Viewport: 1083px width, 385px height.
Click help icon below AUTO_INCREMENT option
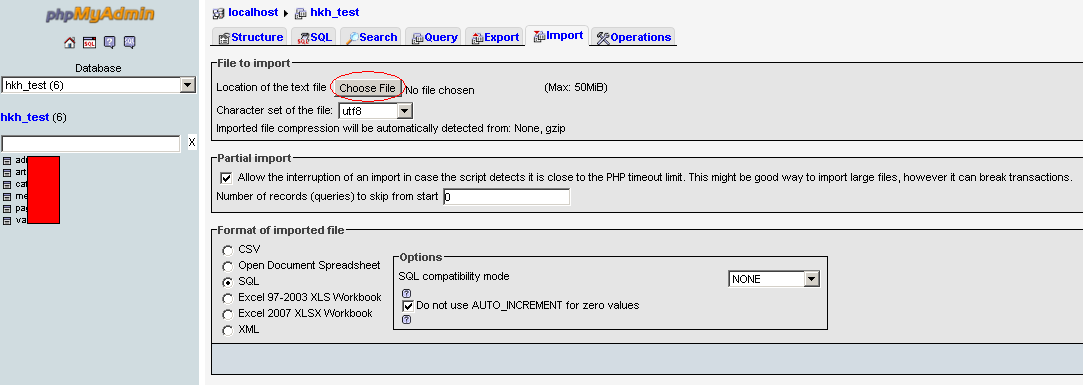coord(407,319)
